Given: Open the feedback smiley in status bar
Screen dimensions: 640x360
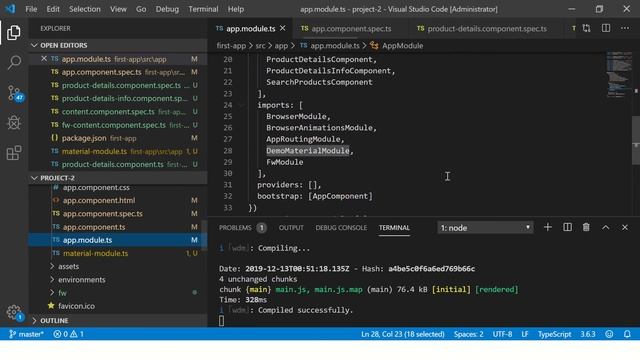Looking at the screenshot, I should pyautogui.click(x=609, y=334).
